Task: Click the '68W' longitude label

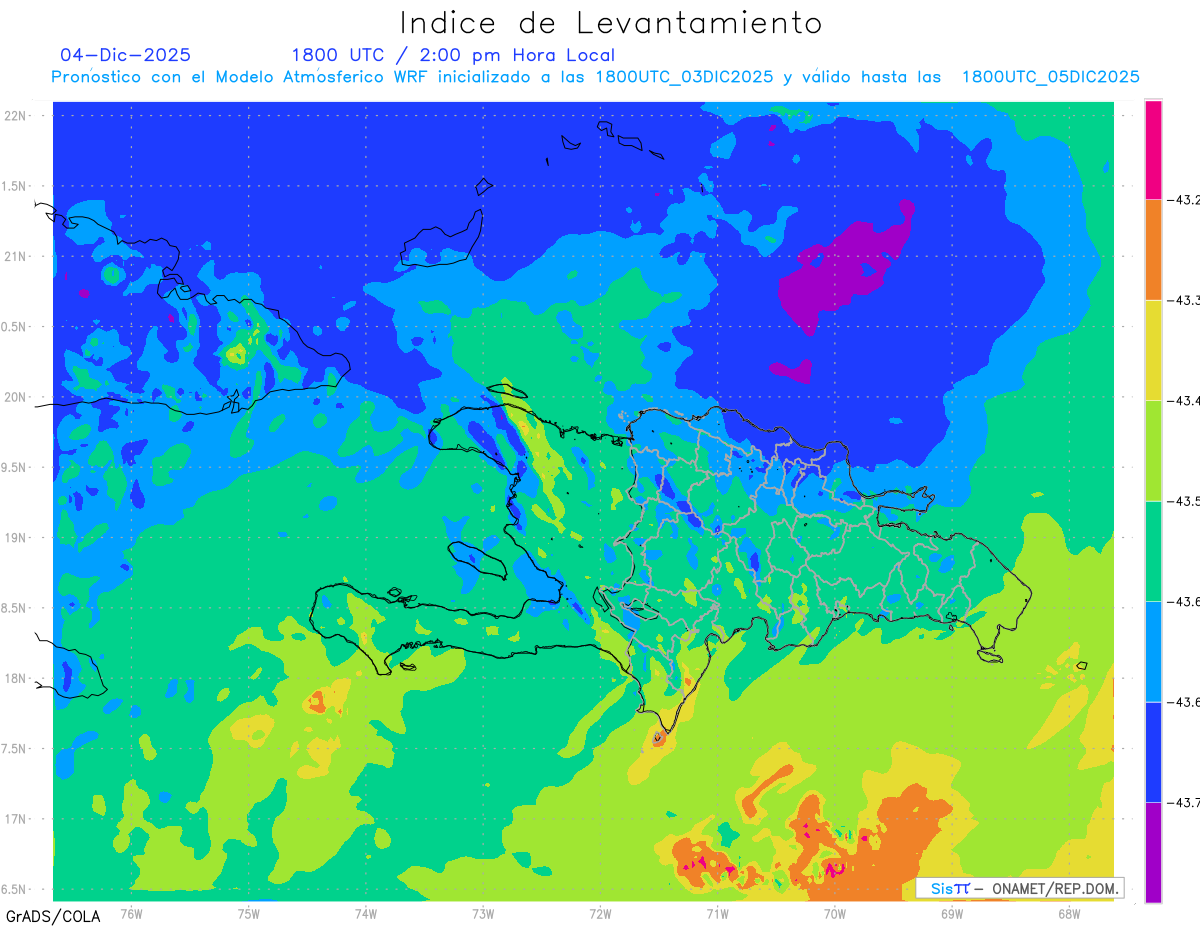Action: pyautogui.click(x=1069, y=914)
